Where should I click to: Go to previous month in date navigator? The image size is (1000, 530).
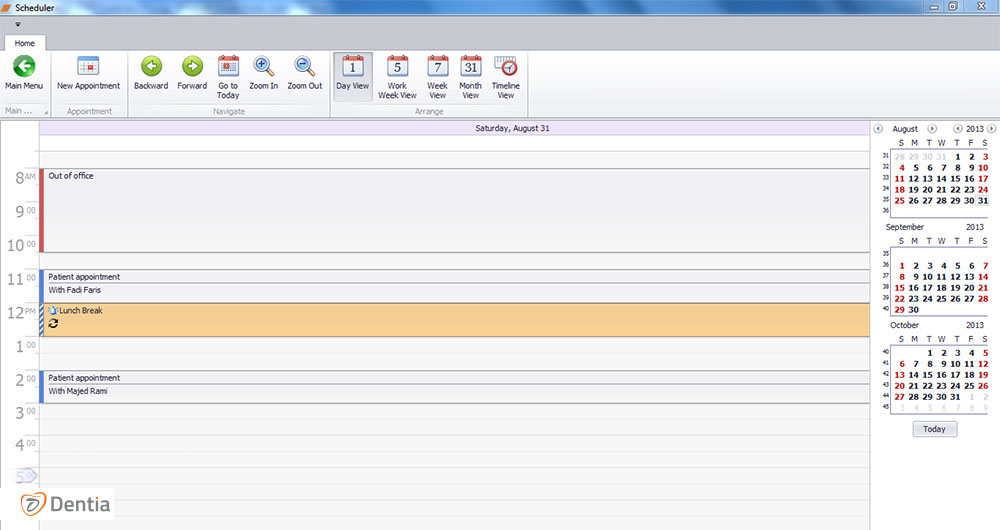[878, 129]
